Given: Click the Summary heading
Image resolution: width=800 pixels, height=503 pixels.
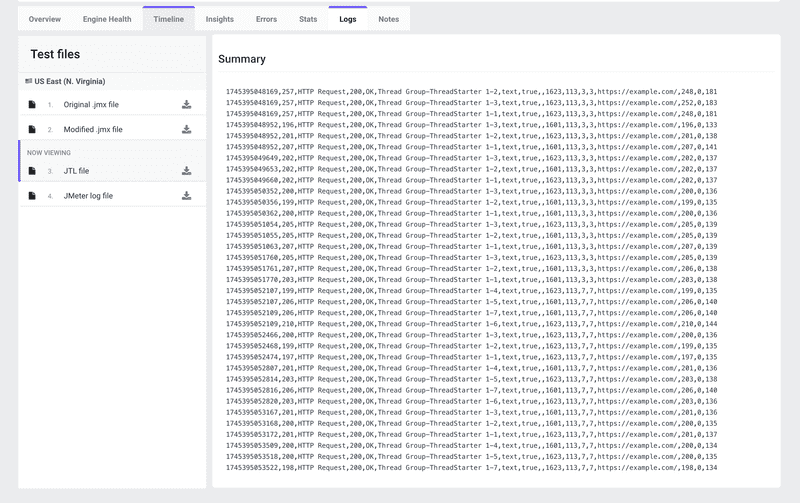Looking at the screenshot, I should tap(242, 59).
